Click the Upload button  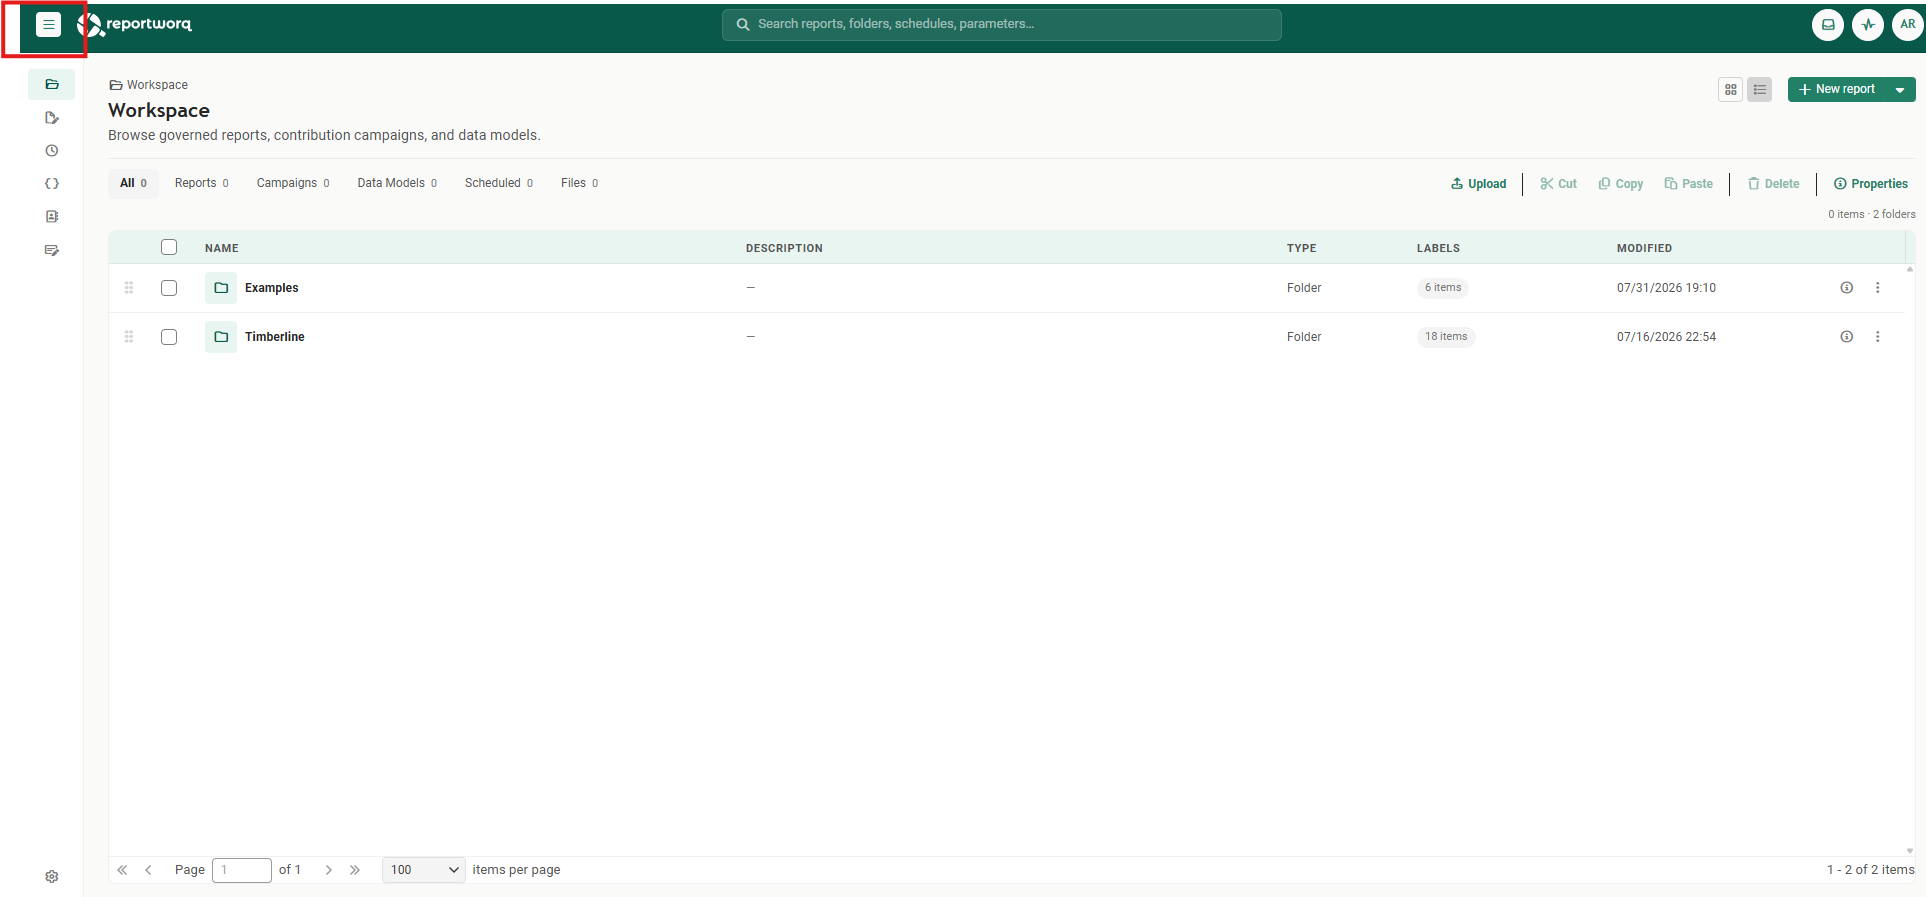[x=1479, y=184]
